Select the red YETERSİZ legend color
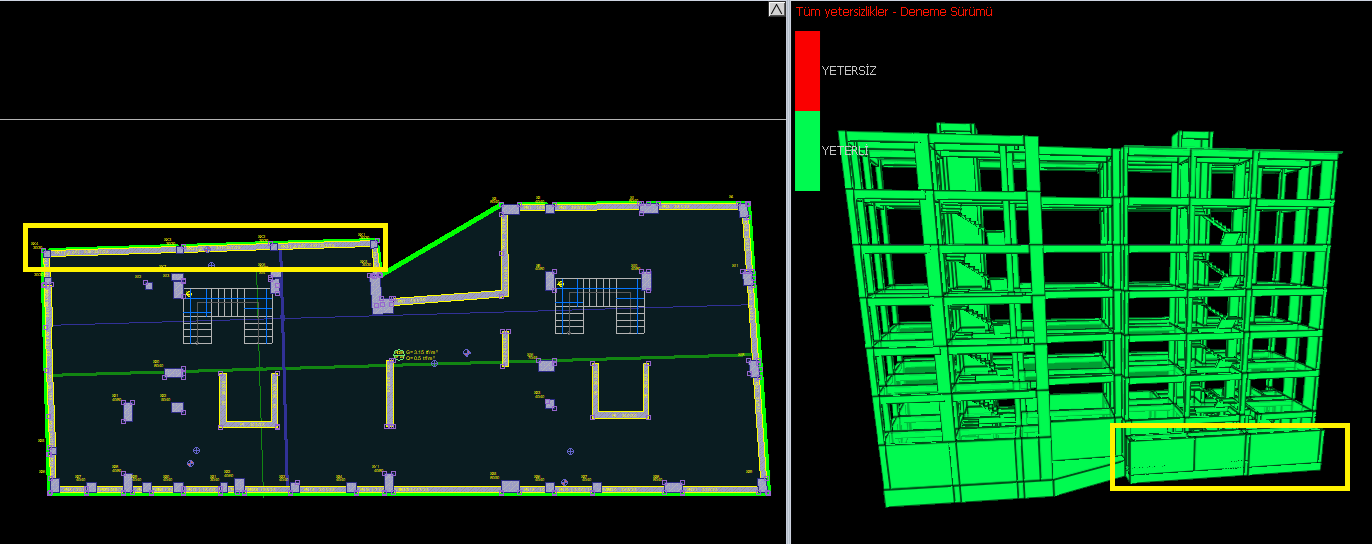Image resolution: width=1372 pixels, height=544 pixels. 807,71
